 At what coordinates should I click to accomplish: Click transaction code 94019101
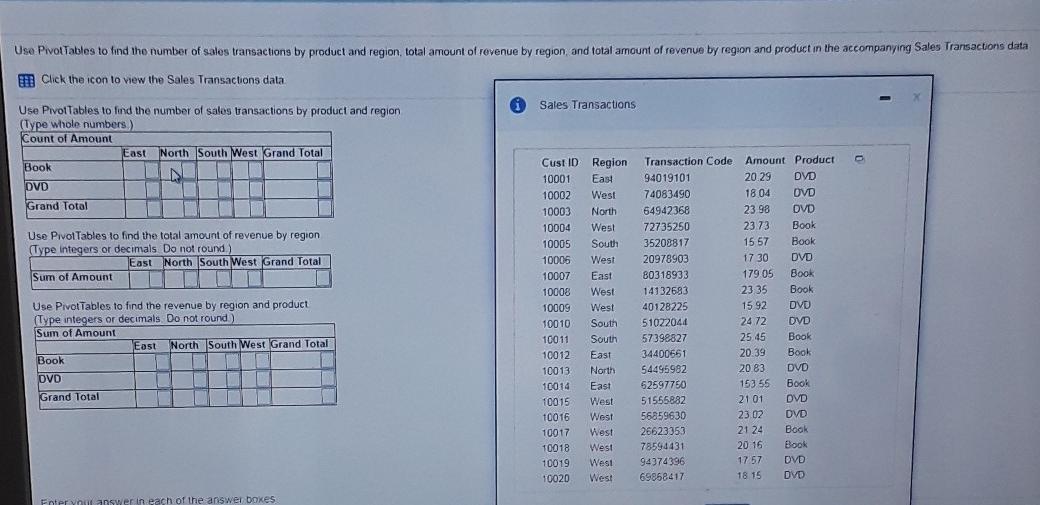coord(667,178)
